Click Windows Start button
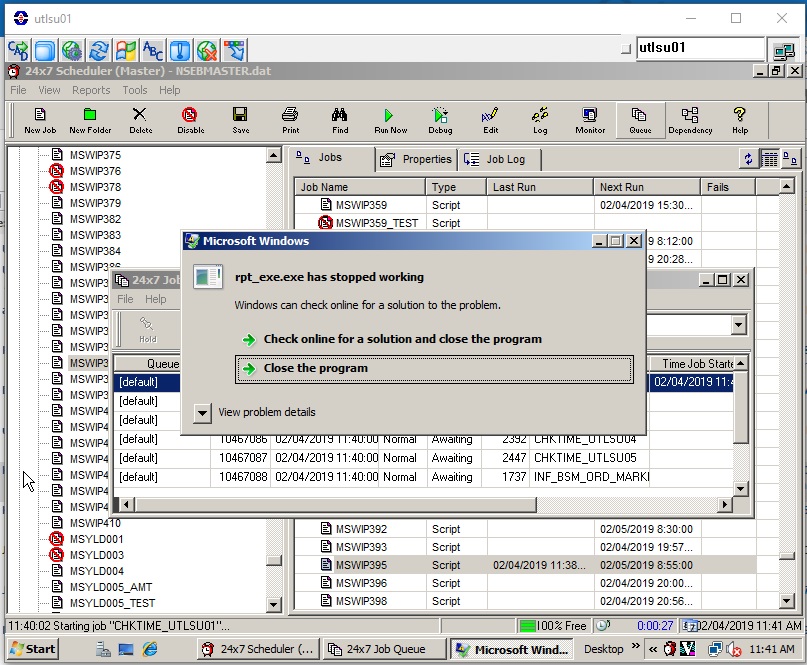The image size is (807, 665). [33, 649]
